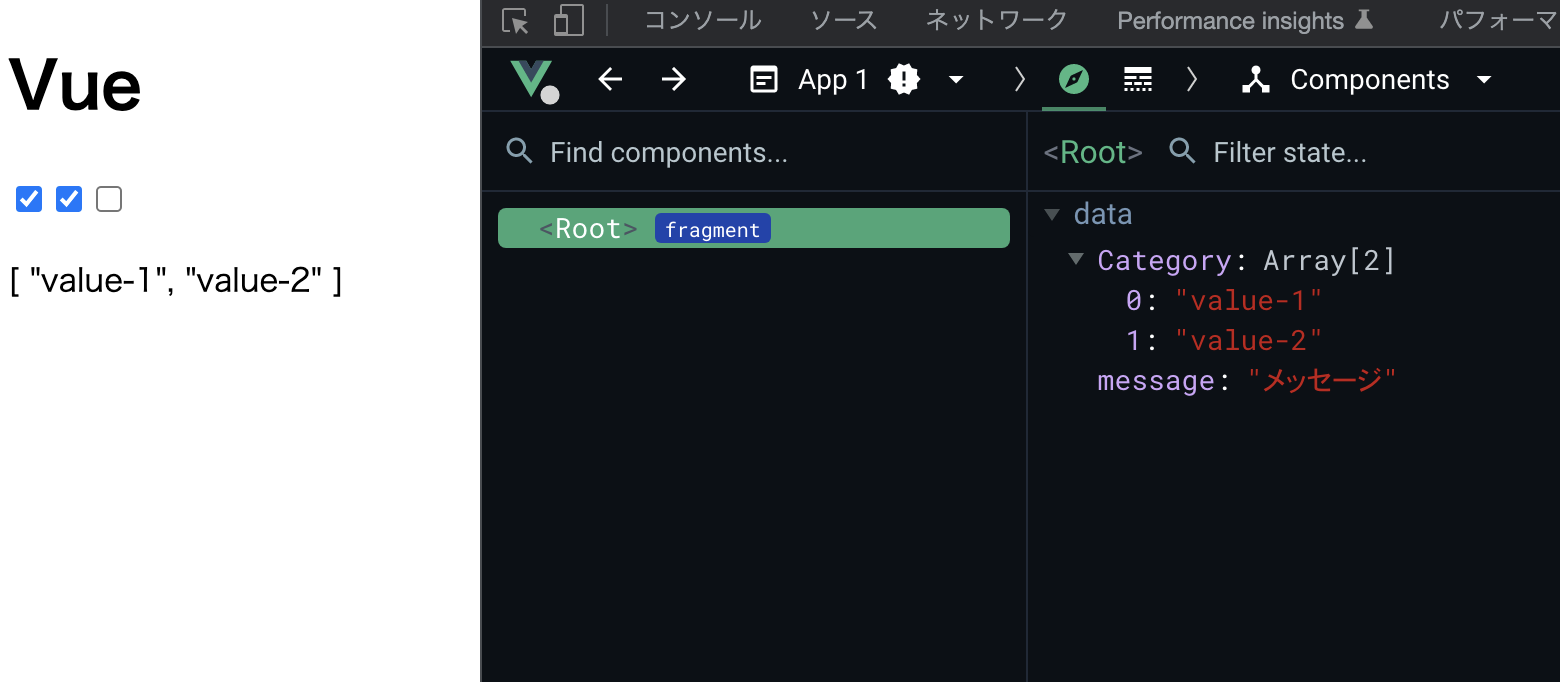Toggle the device toolbar icon
The image size is (1560, 682).
[x=569, y=21]
